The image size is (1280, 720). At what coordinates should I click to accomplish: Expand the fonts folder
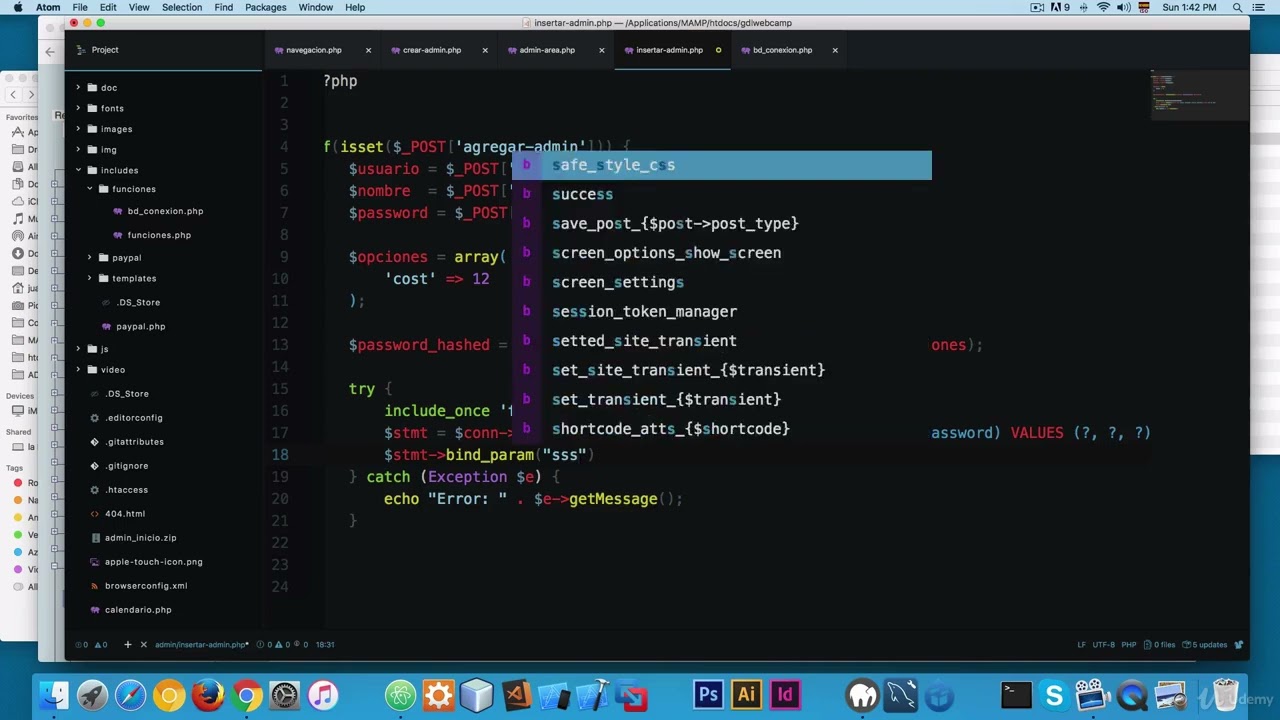click(78, 108)
